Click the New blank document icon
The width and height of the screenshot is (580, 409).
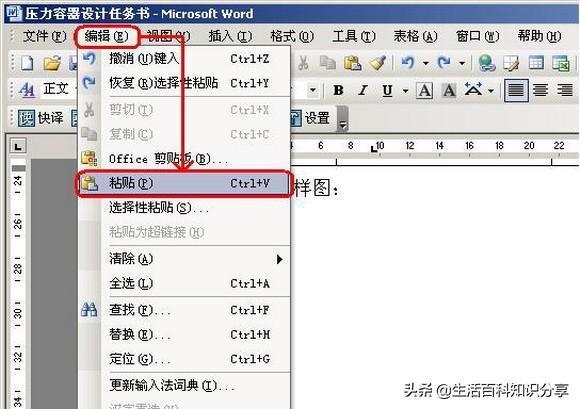tap(27, 62)
